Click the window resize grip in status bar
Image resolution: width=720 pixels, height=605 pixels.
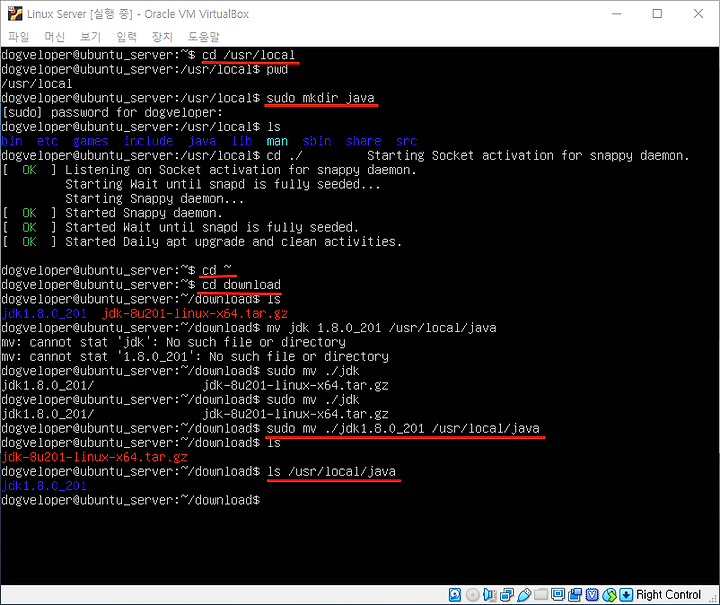tap(713, 598)
